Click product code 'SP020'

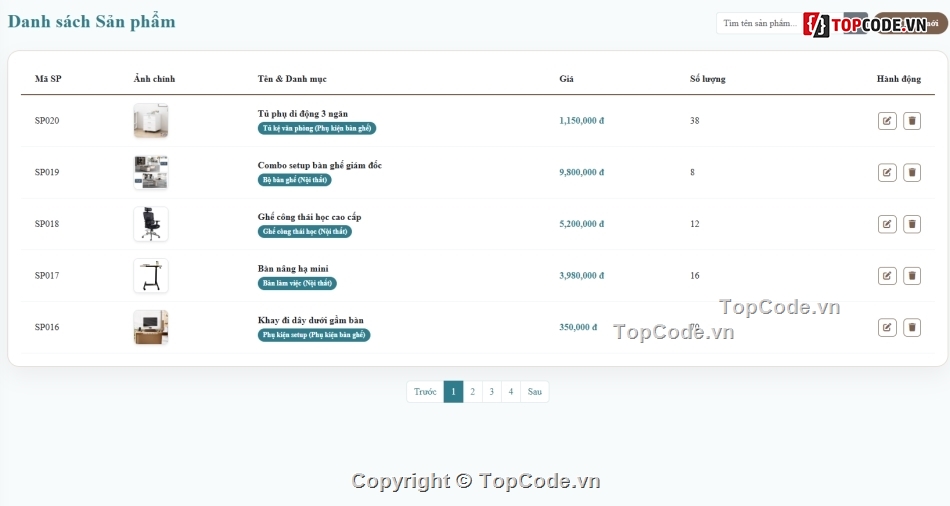tap(47, 121)
